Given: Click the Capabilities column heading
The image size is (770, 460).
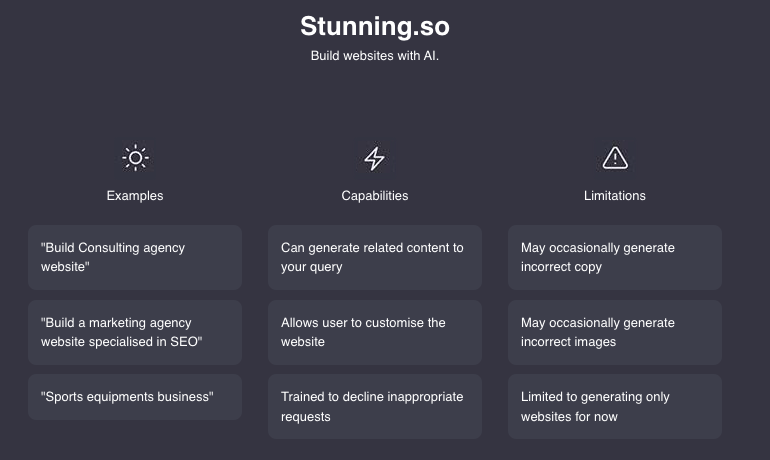Looking at the screenshot, I should click(375, 196).
